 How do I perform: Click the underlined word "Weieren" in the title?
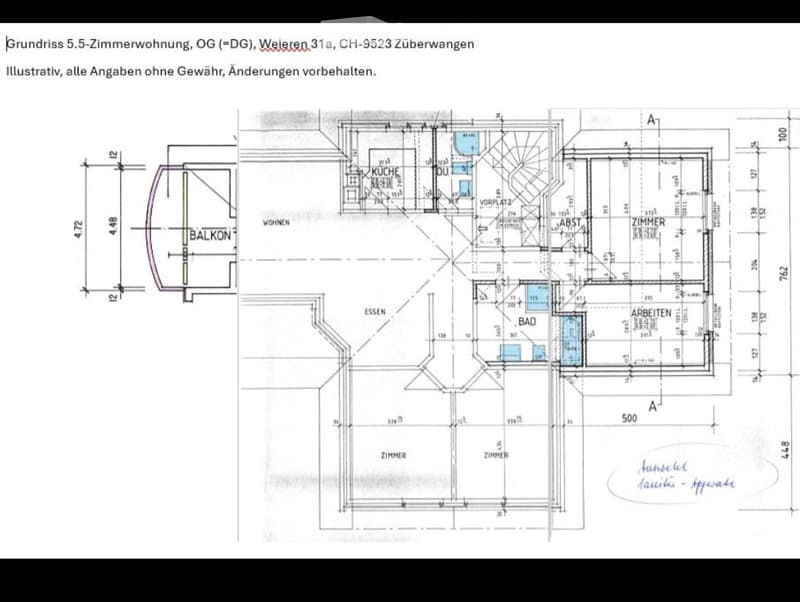point(283,44)
